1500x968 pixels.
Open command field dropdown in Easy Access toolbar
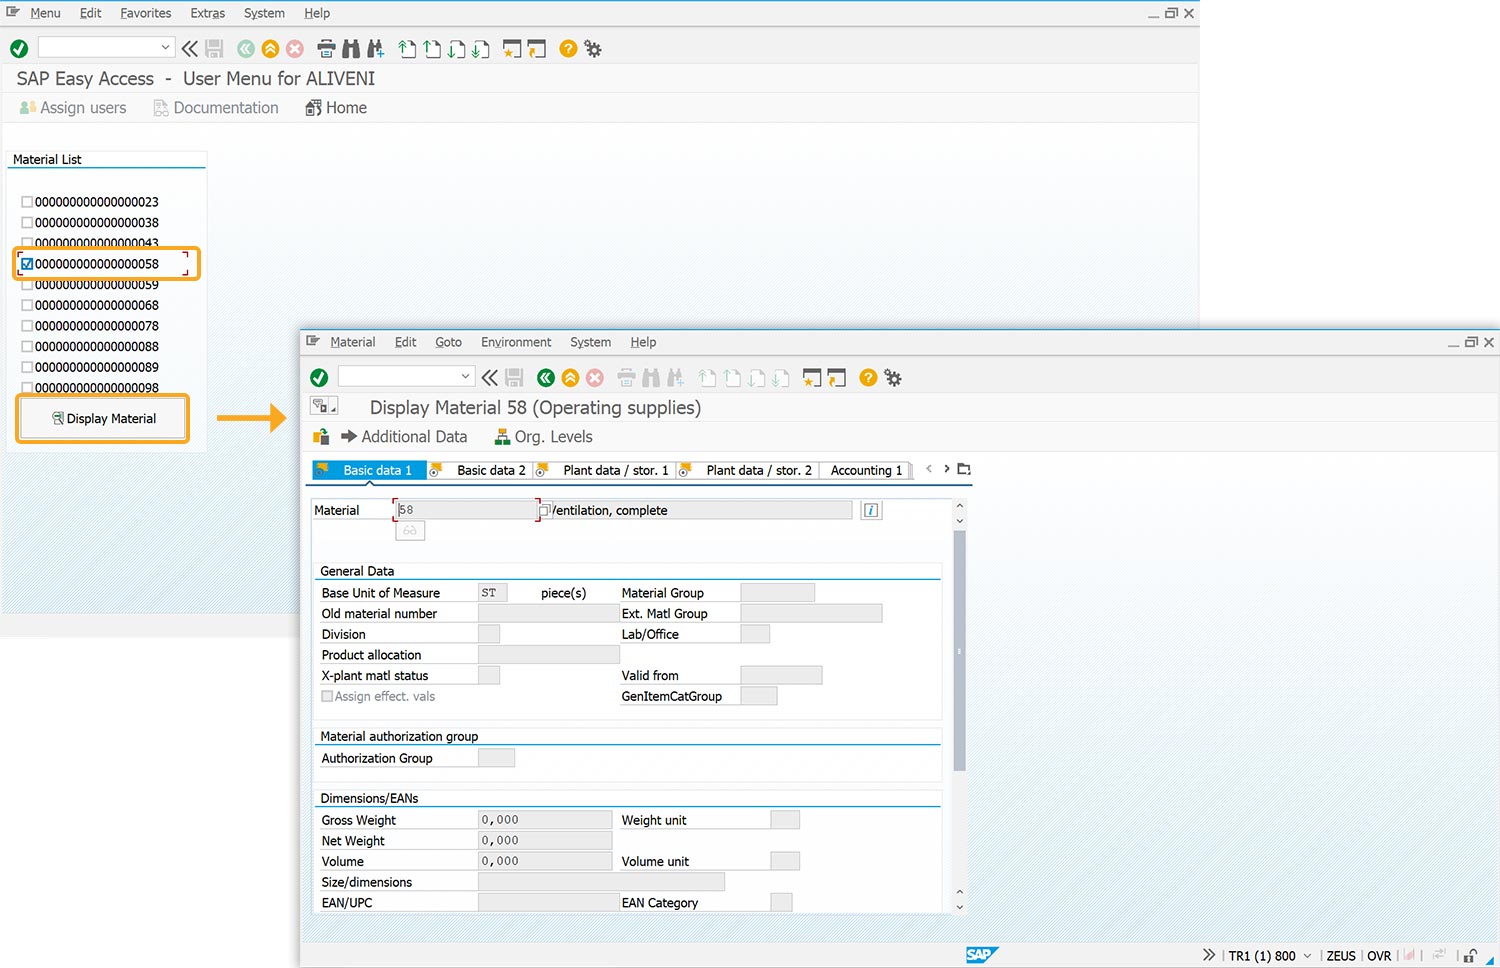tap(165, 47)
